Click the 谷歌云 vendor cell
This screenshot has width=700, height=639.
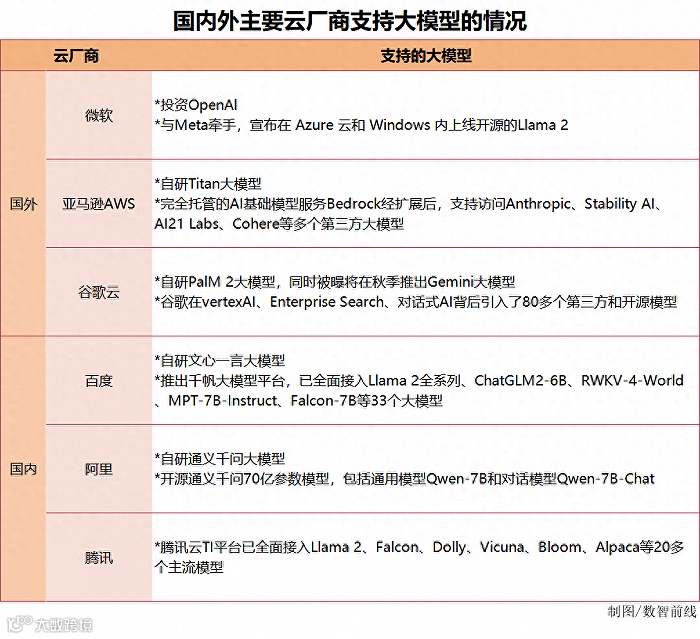pyautogui.click(x=99, y=292)
